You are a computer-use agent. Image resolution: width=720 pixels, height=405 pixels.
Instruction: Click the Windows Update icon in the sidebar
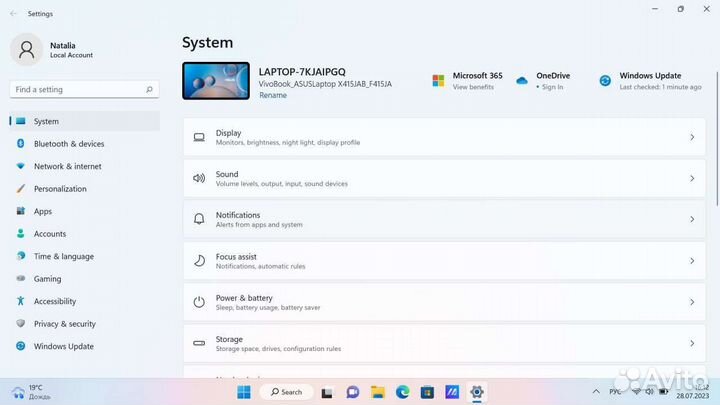21,346
